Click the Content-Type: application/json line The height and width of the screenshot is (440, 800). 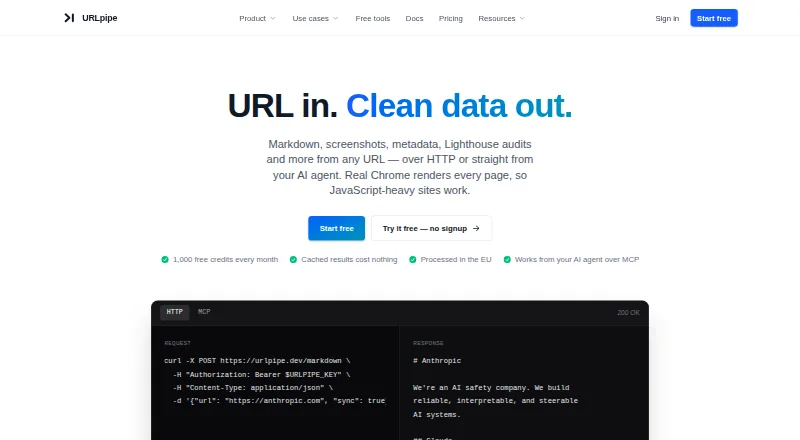tap(253, 387)
